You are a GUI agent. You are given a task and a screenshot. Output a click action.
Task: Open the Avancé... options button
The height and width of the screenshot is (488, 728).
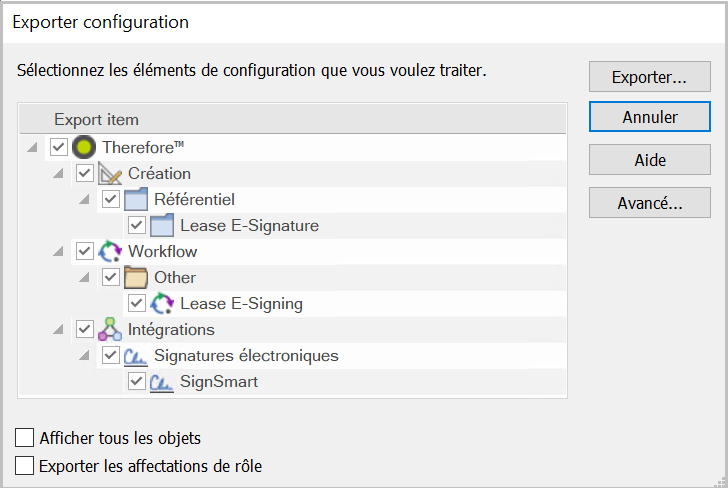click(x=650, y=203)
